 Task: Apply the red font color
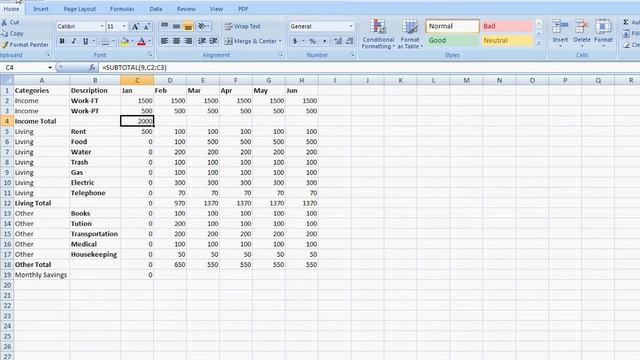tap(141, 41)
